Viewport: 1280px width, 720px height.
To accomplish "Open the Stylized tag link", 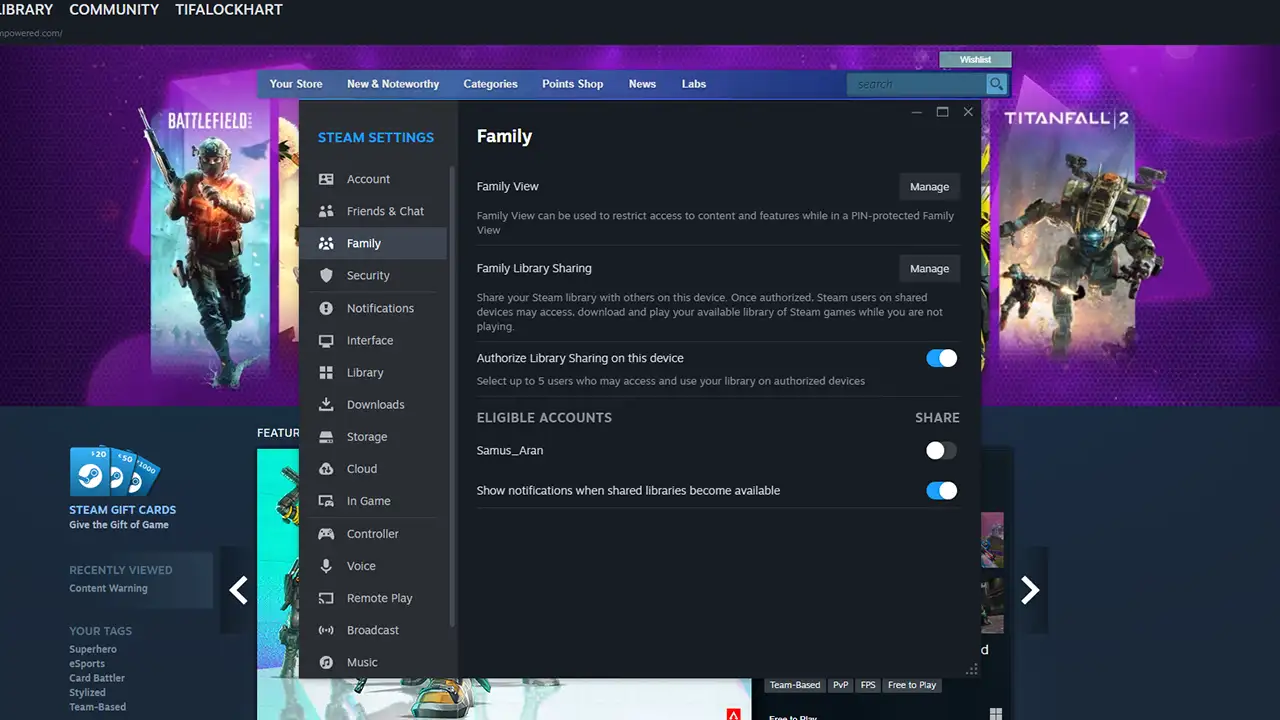I will 87,692.
